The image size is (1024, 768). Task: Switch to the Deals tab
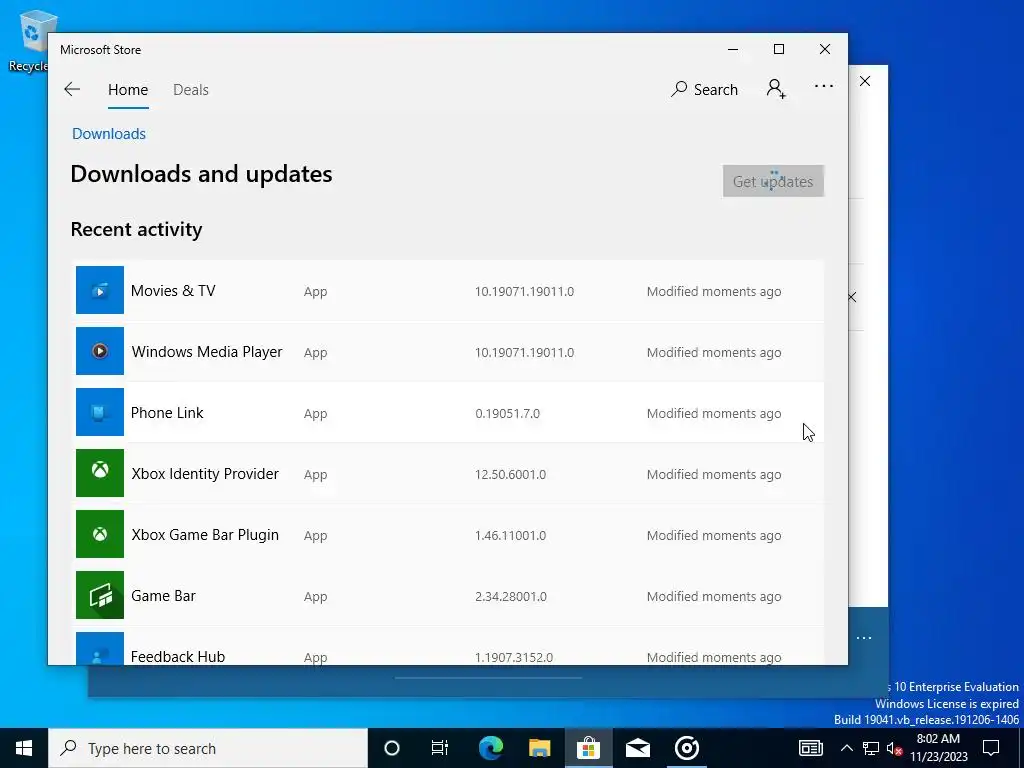[191, 90]
